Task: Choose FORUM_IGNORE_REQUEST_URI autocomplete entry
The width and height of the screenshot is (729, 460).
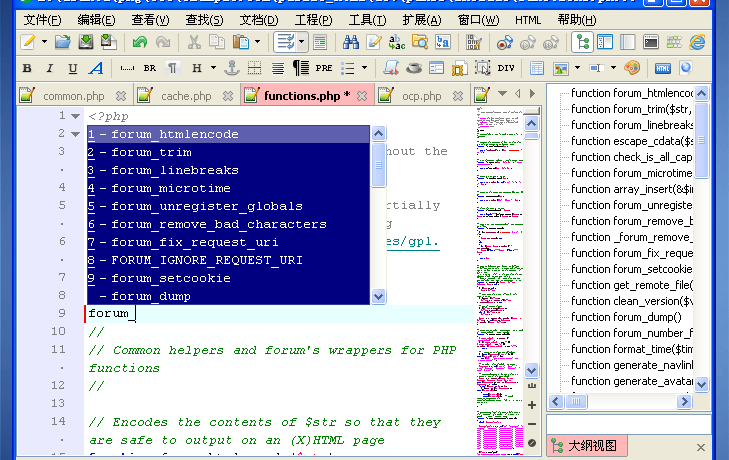Action: click(x=228, y=260)
